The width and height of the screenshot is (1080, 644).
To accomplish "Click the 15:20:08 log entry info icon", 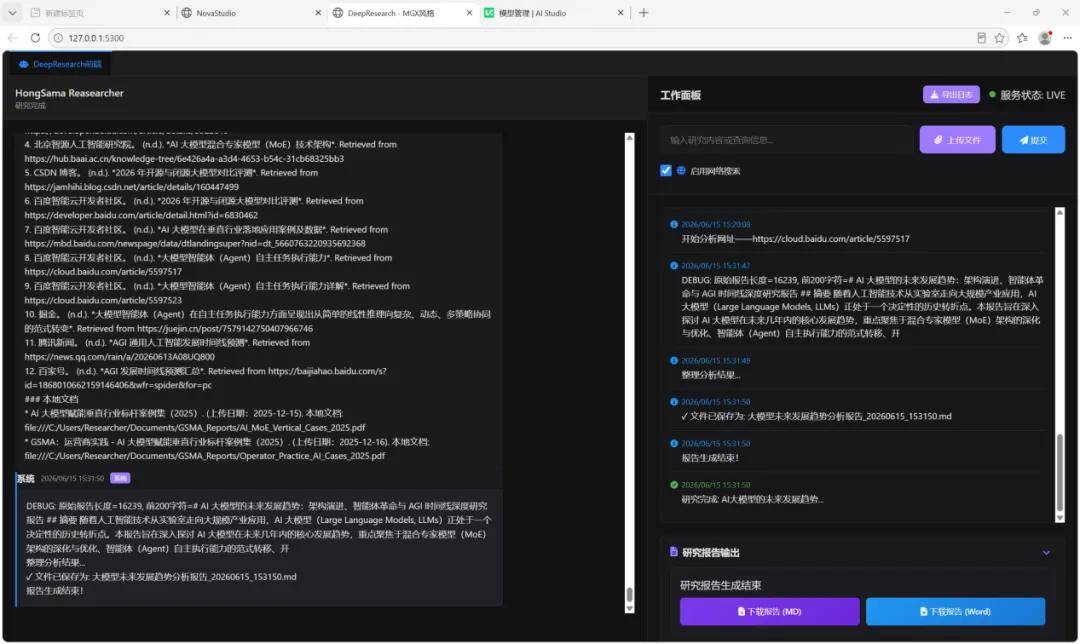I will pyautogui.click(x=674, y=224).
